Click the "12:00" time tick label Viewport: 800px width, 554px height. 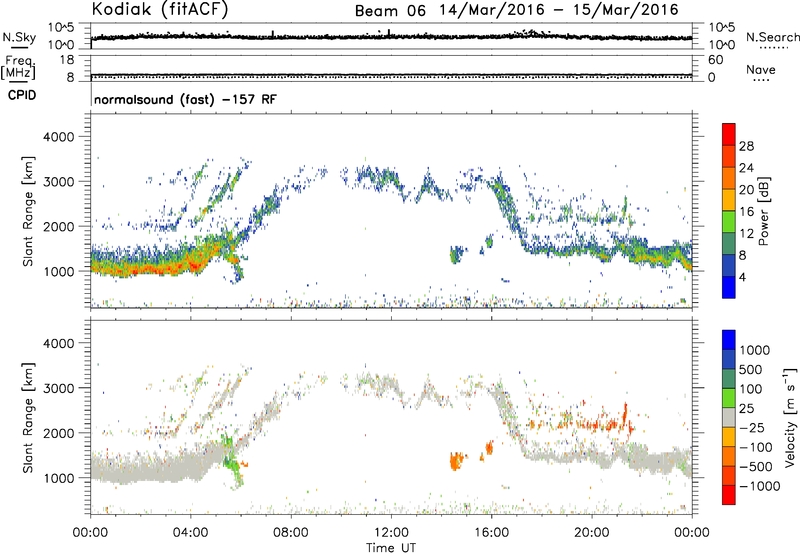pos(391,533)
